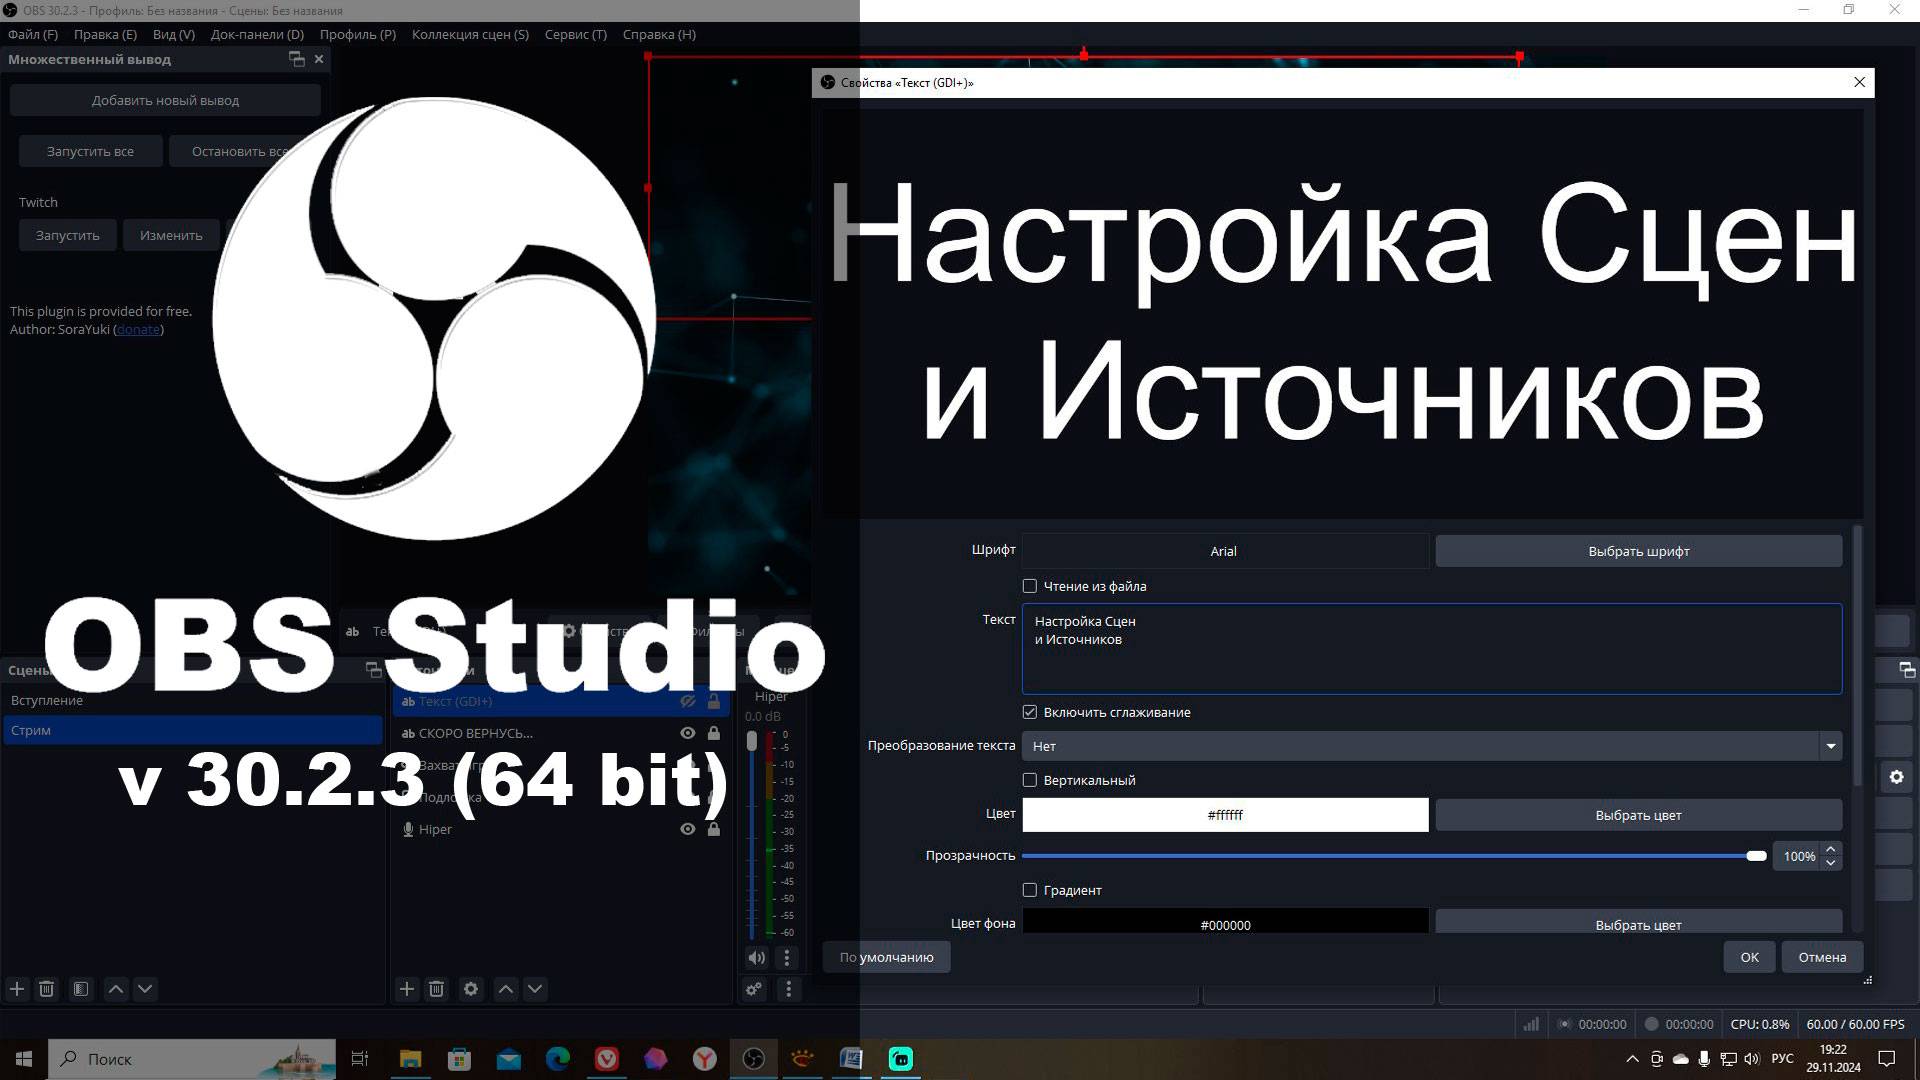Add a new source with plus icon
1920x1080 pixels.
[x=407, y=989]
